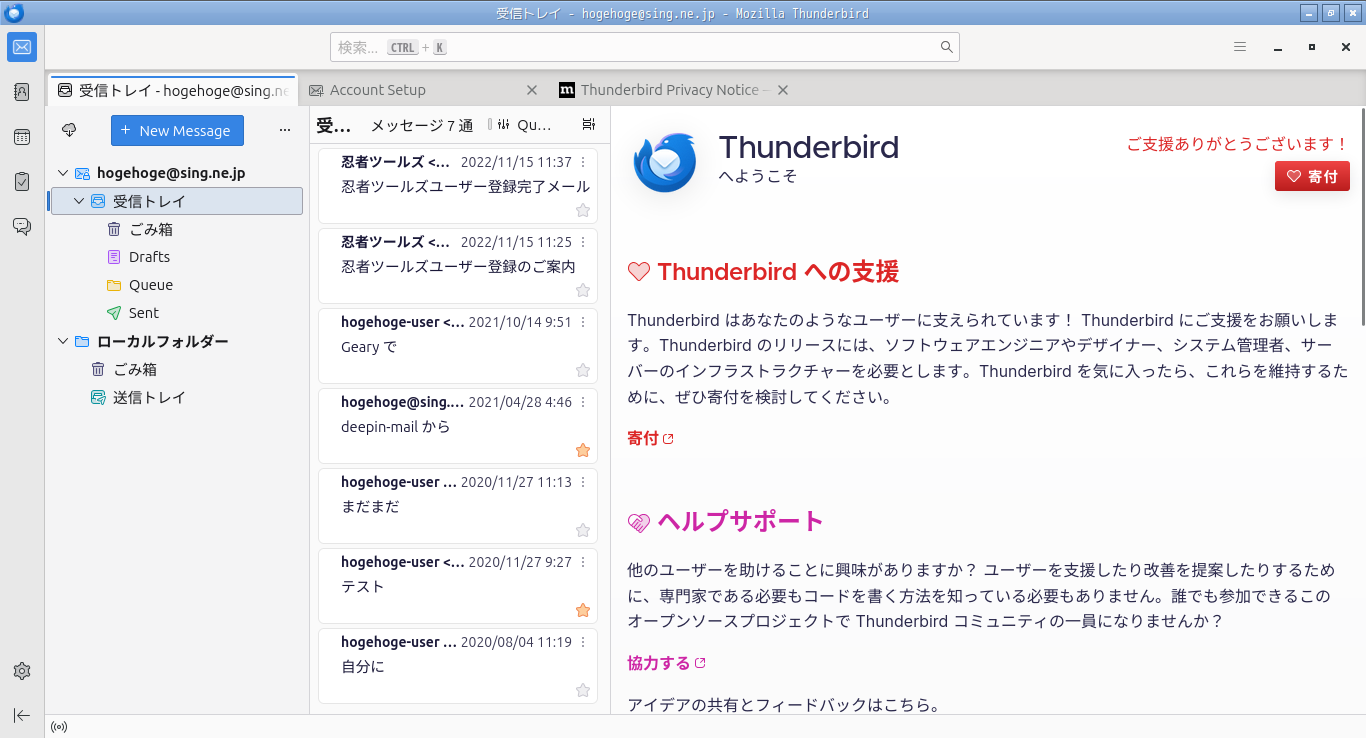Open menu for the 自分に message
The image size is (1366, 738).
point(583,642)
